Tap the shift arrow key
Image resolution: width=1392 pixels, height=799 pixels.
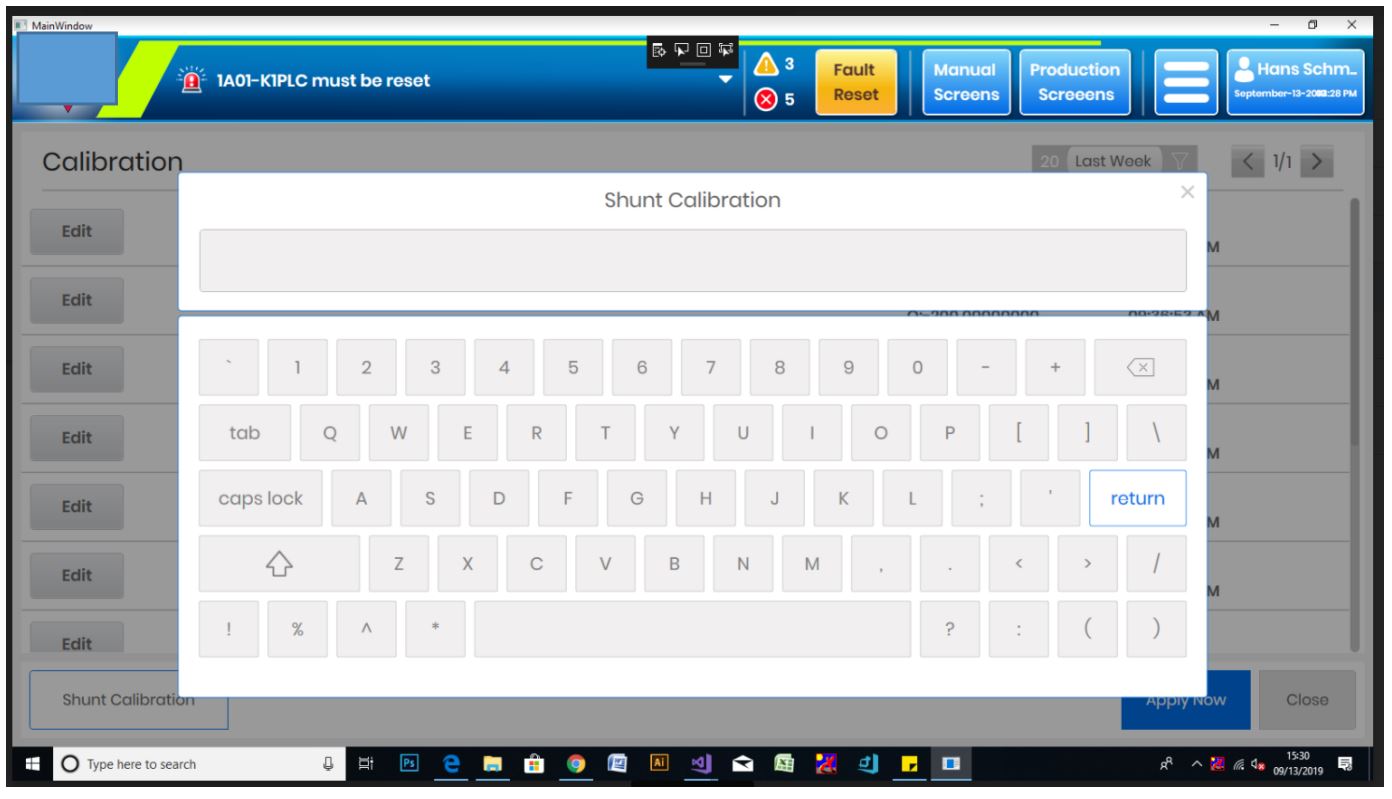point(278,564)
